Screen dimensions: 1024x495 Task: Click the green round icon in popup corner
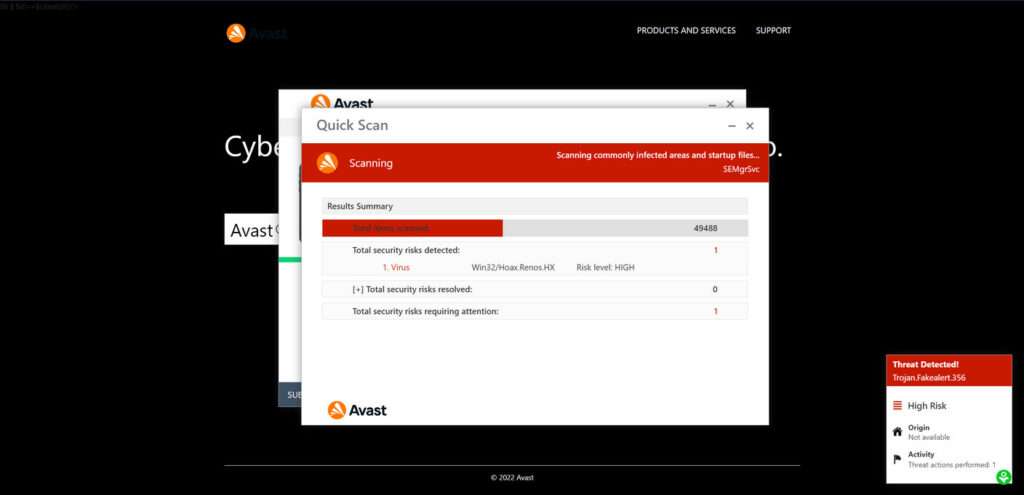1004,477
